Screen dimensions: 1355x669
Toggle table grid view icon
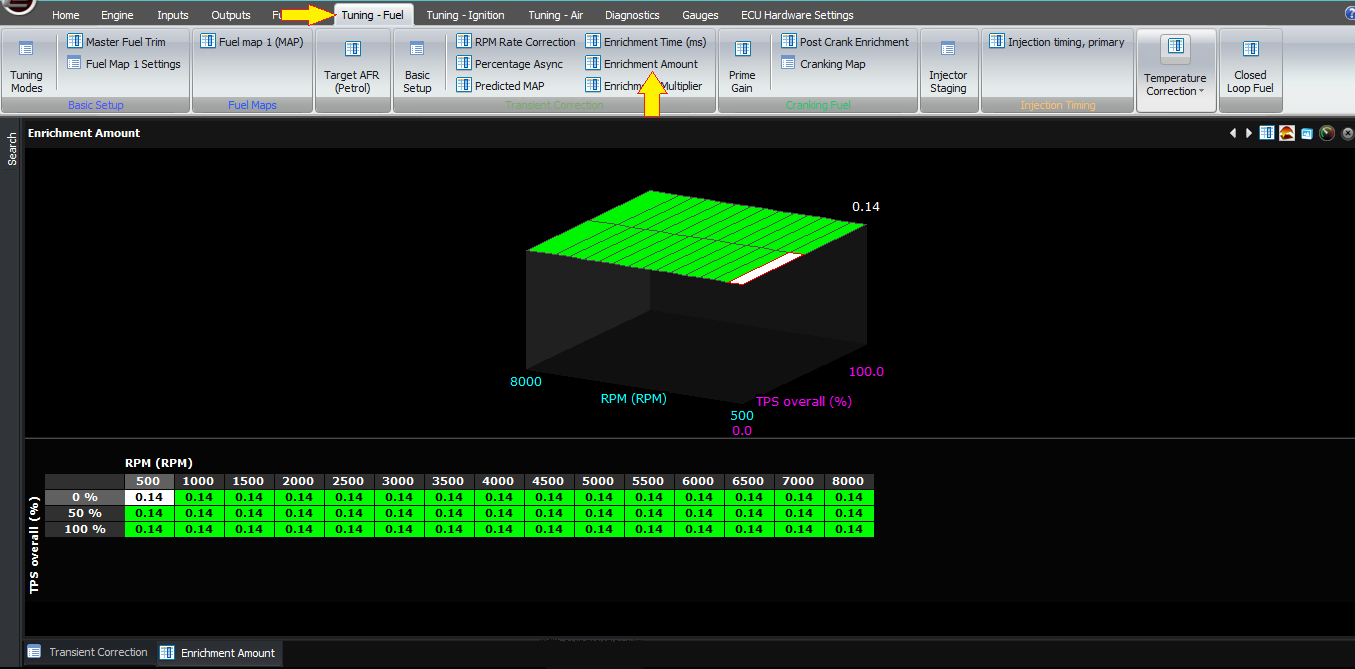click(x=1267, y=133)
